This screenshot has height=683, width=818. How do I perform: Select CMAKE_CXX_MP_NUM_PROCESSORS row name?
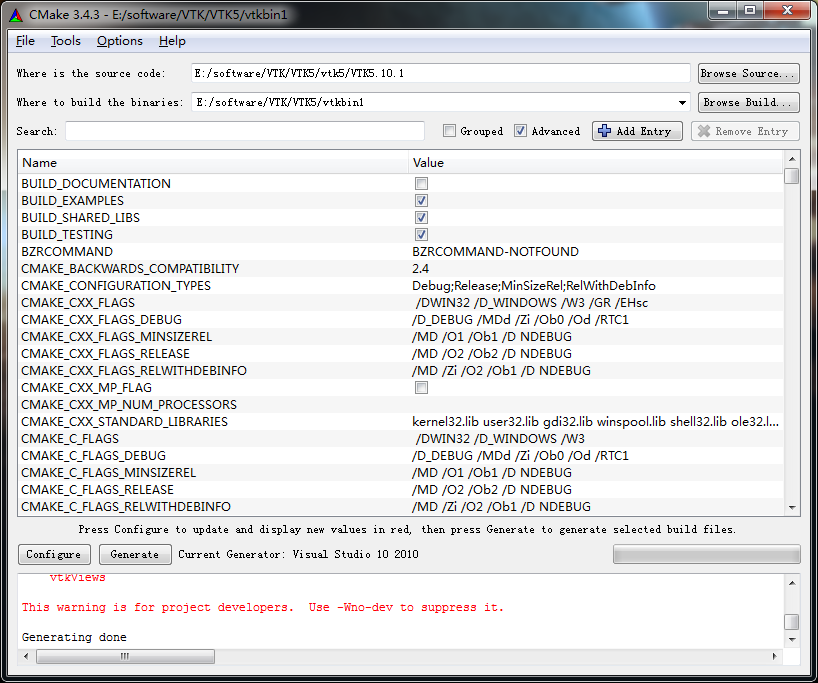tap(129, 405)
